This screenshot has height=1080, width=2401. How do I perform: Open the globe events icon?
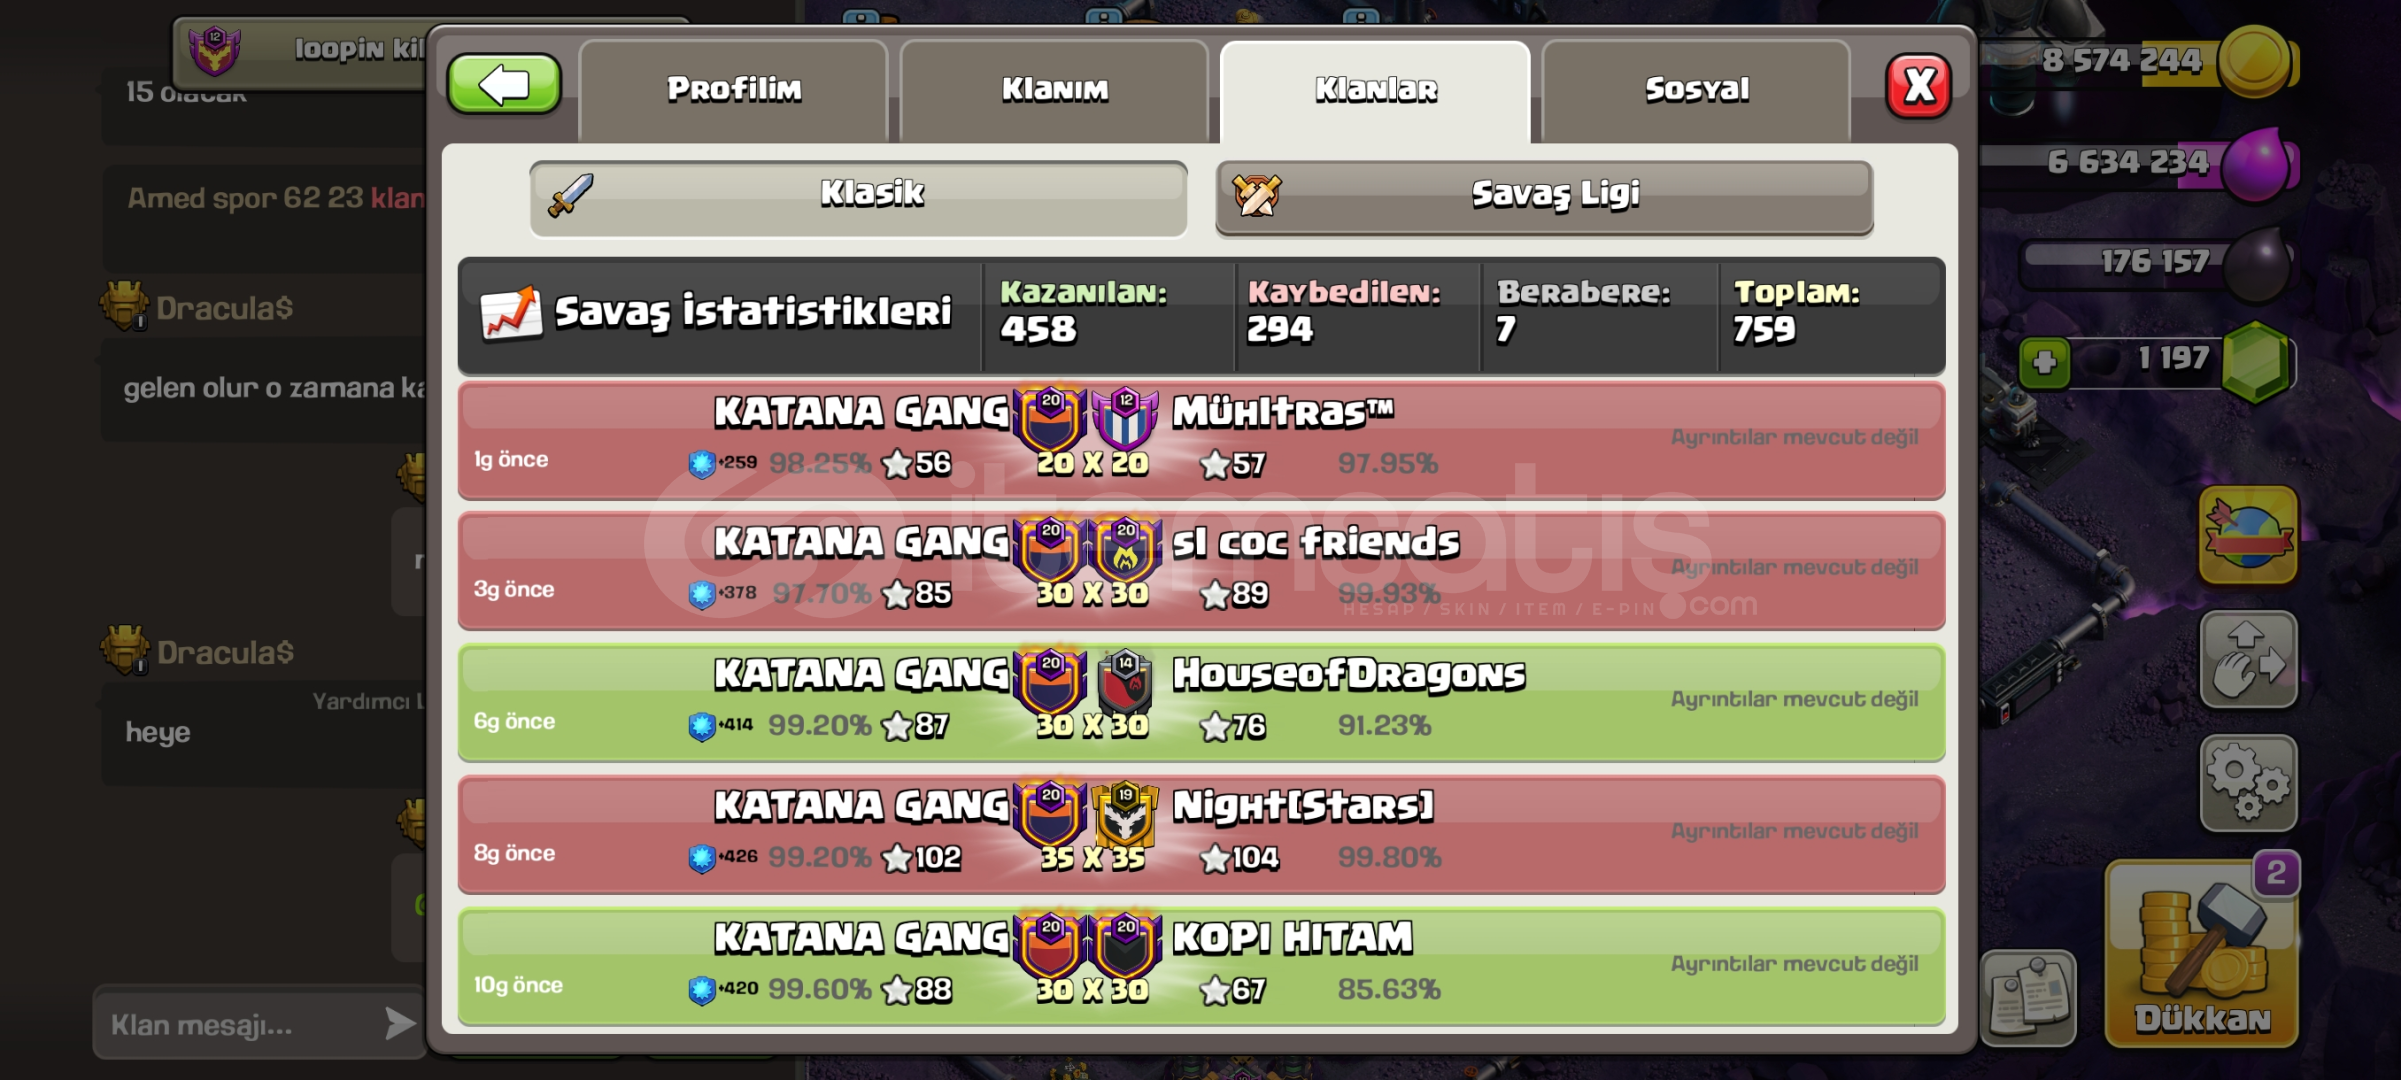pyautogui.click(x=2248, y=536)
